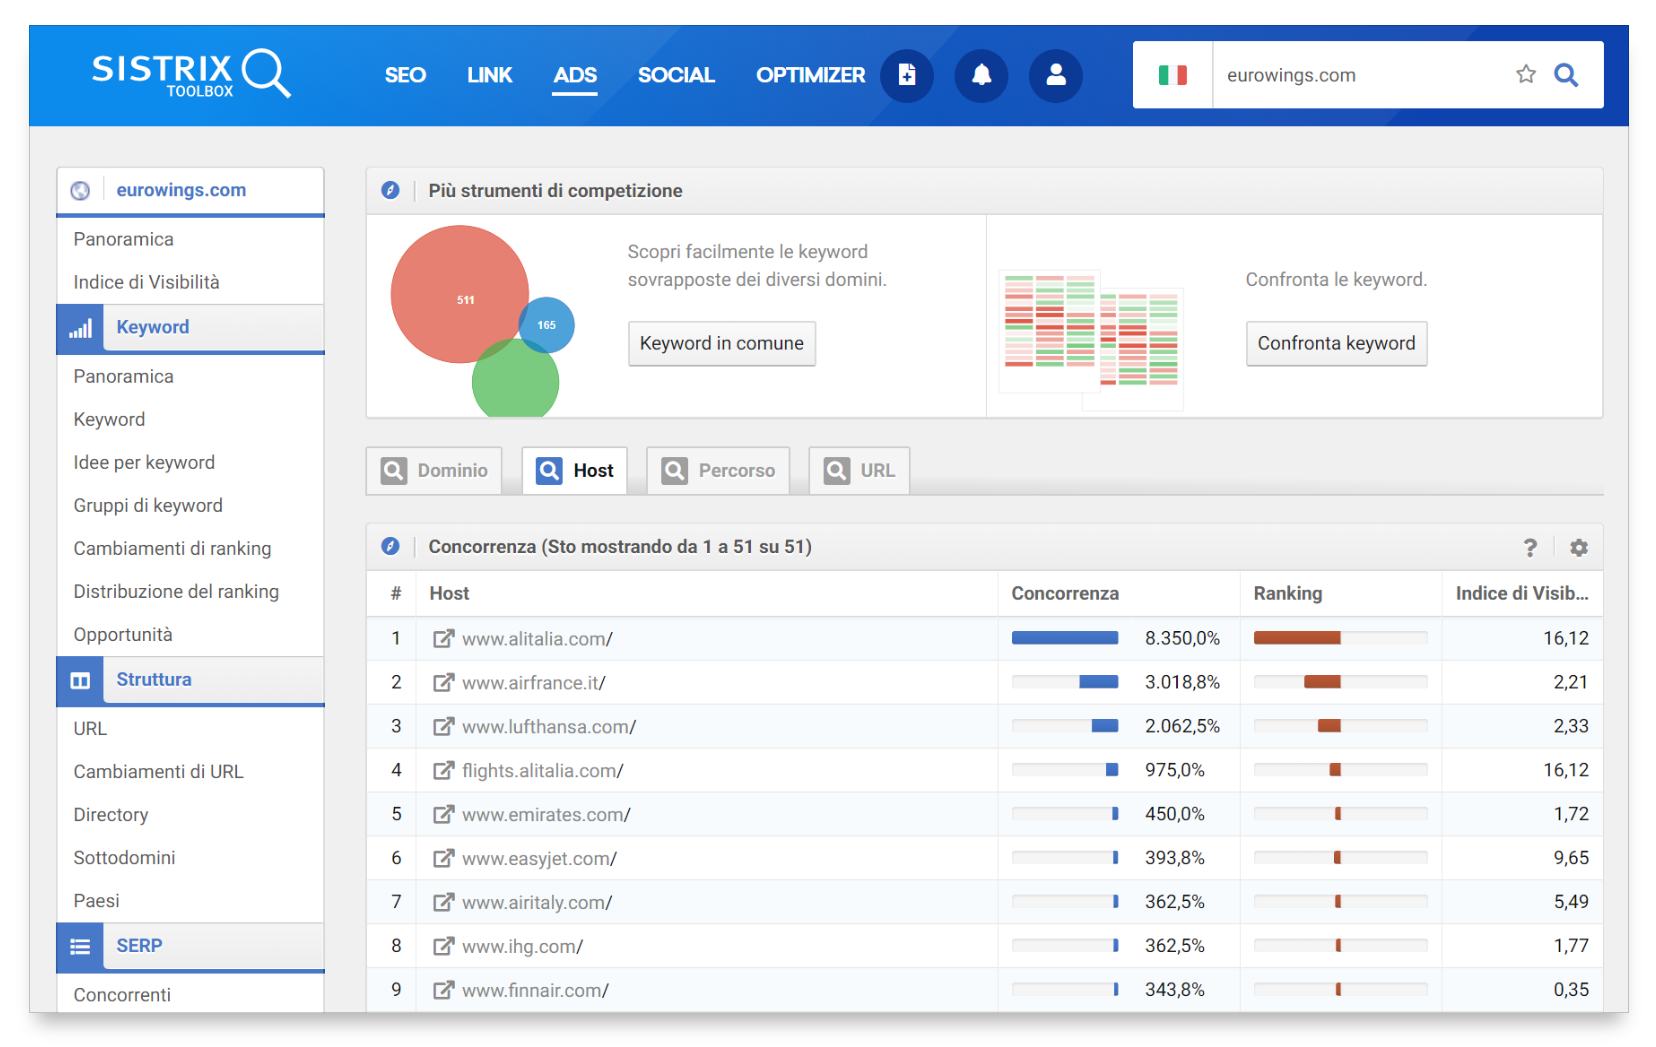Open the notifications bell icon
The width and height of the screenshot is (1656, 1047).
(982, 75)
